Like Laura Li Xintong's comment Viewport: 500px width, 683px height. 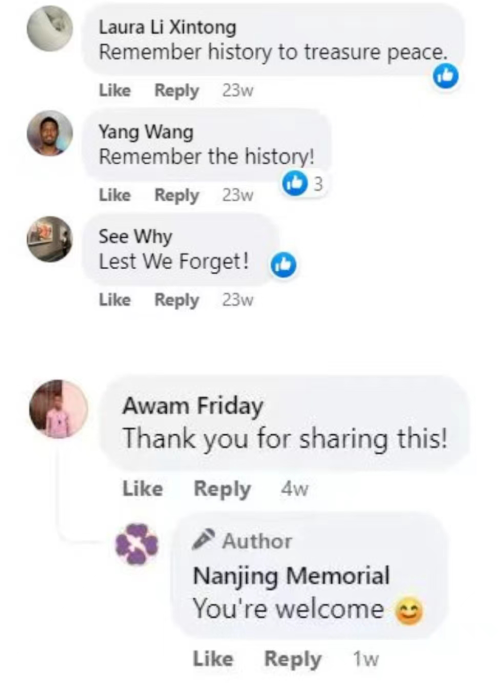[115, 91]
